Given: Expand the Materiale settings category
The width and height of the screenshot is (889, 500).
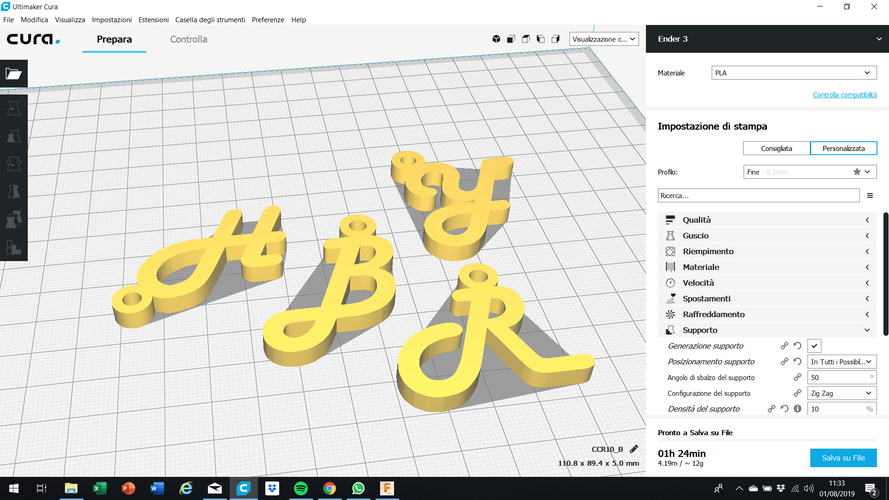Looking at the screenshot, I should [769, 267].
